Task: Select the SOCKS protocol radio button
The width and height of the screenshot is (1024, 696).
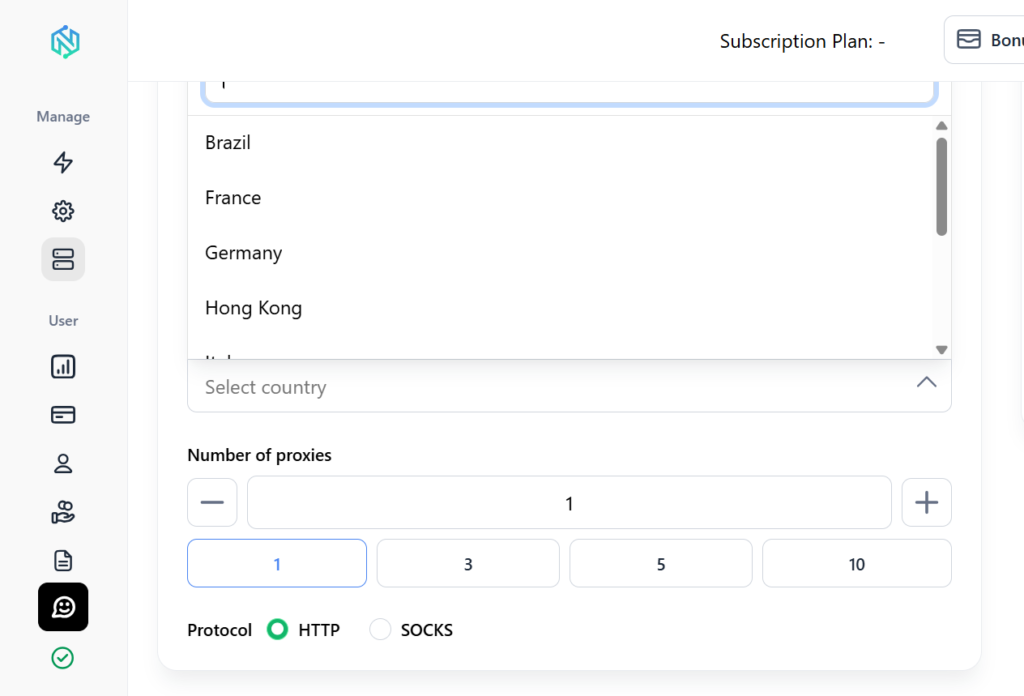Action: click(x=380, y=629)
